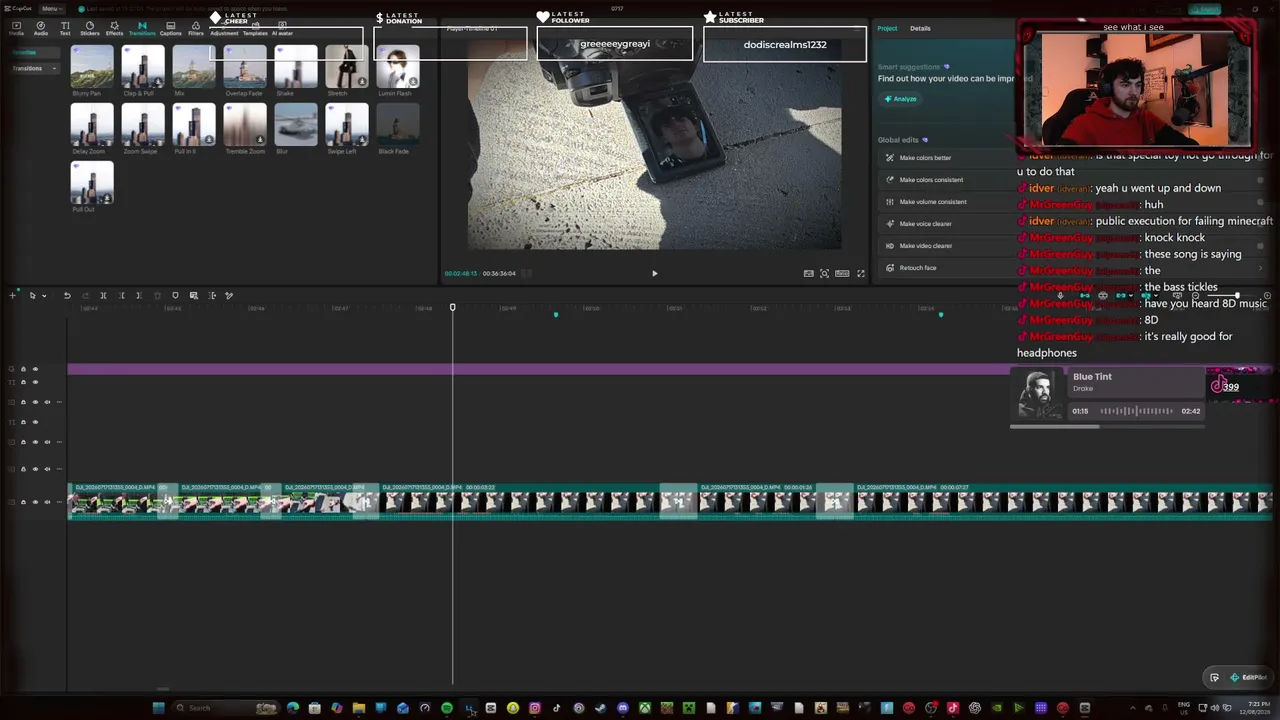Click the Export button
The image size is (1280, 720).
(1205, 10)
